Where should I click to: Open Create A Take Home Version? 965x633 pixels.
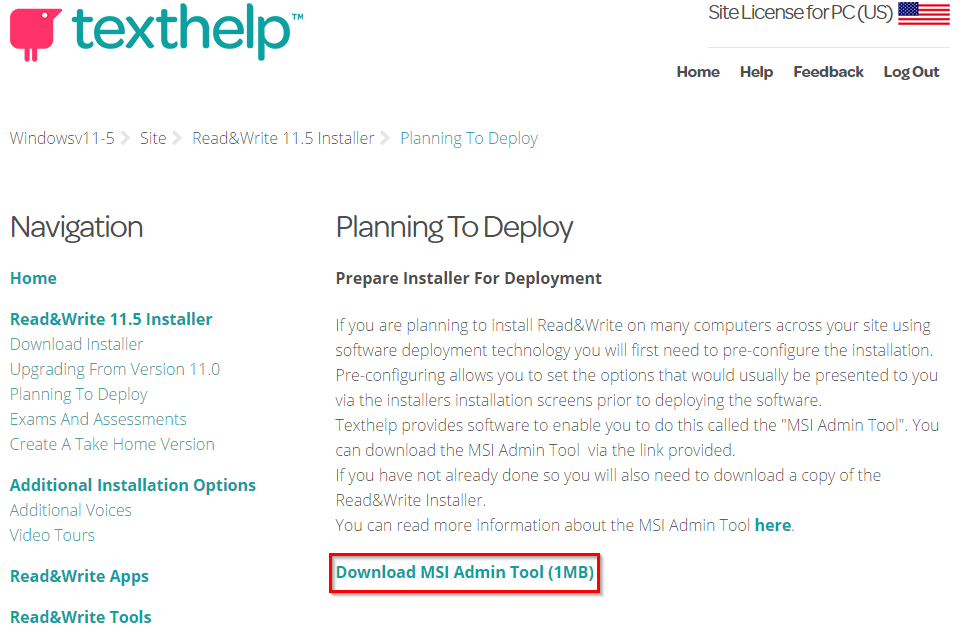pyautogui.click(x=112, y=444)
